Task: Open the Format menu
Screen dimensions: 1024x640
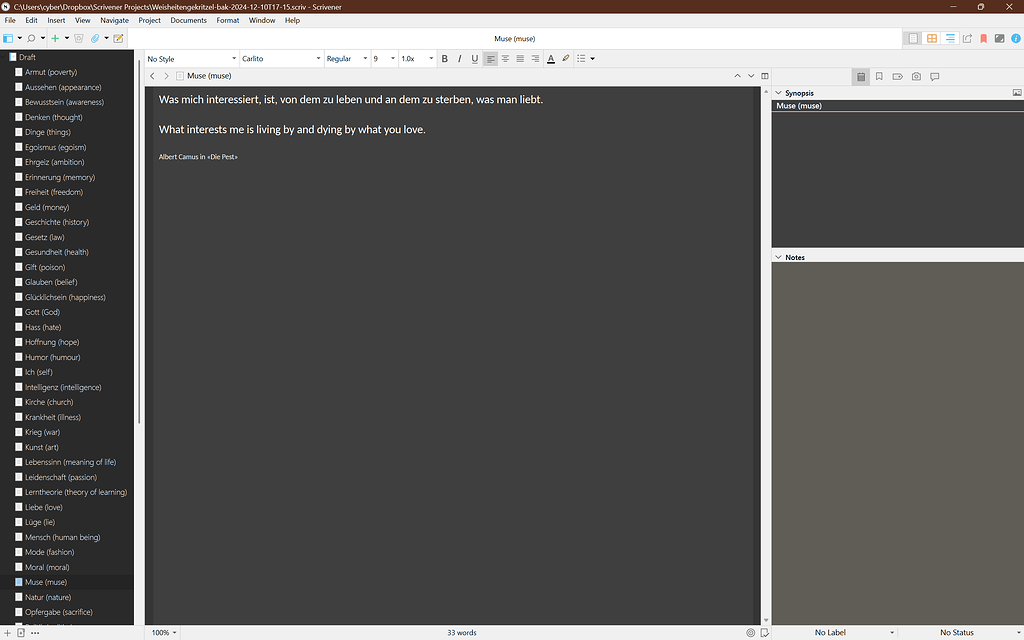Action: pyautogui.click(x=227, y=19)
